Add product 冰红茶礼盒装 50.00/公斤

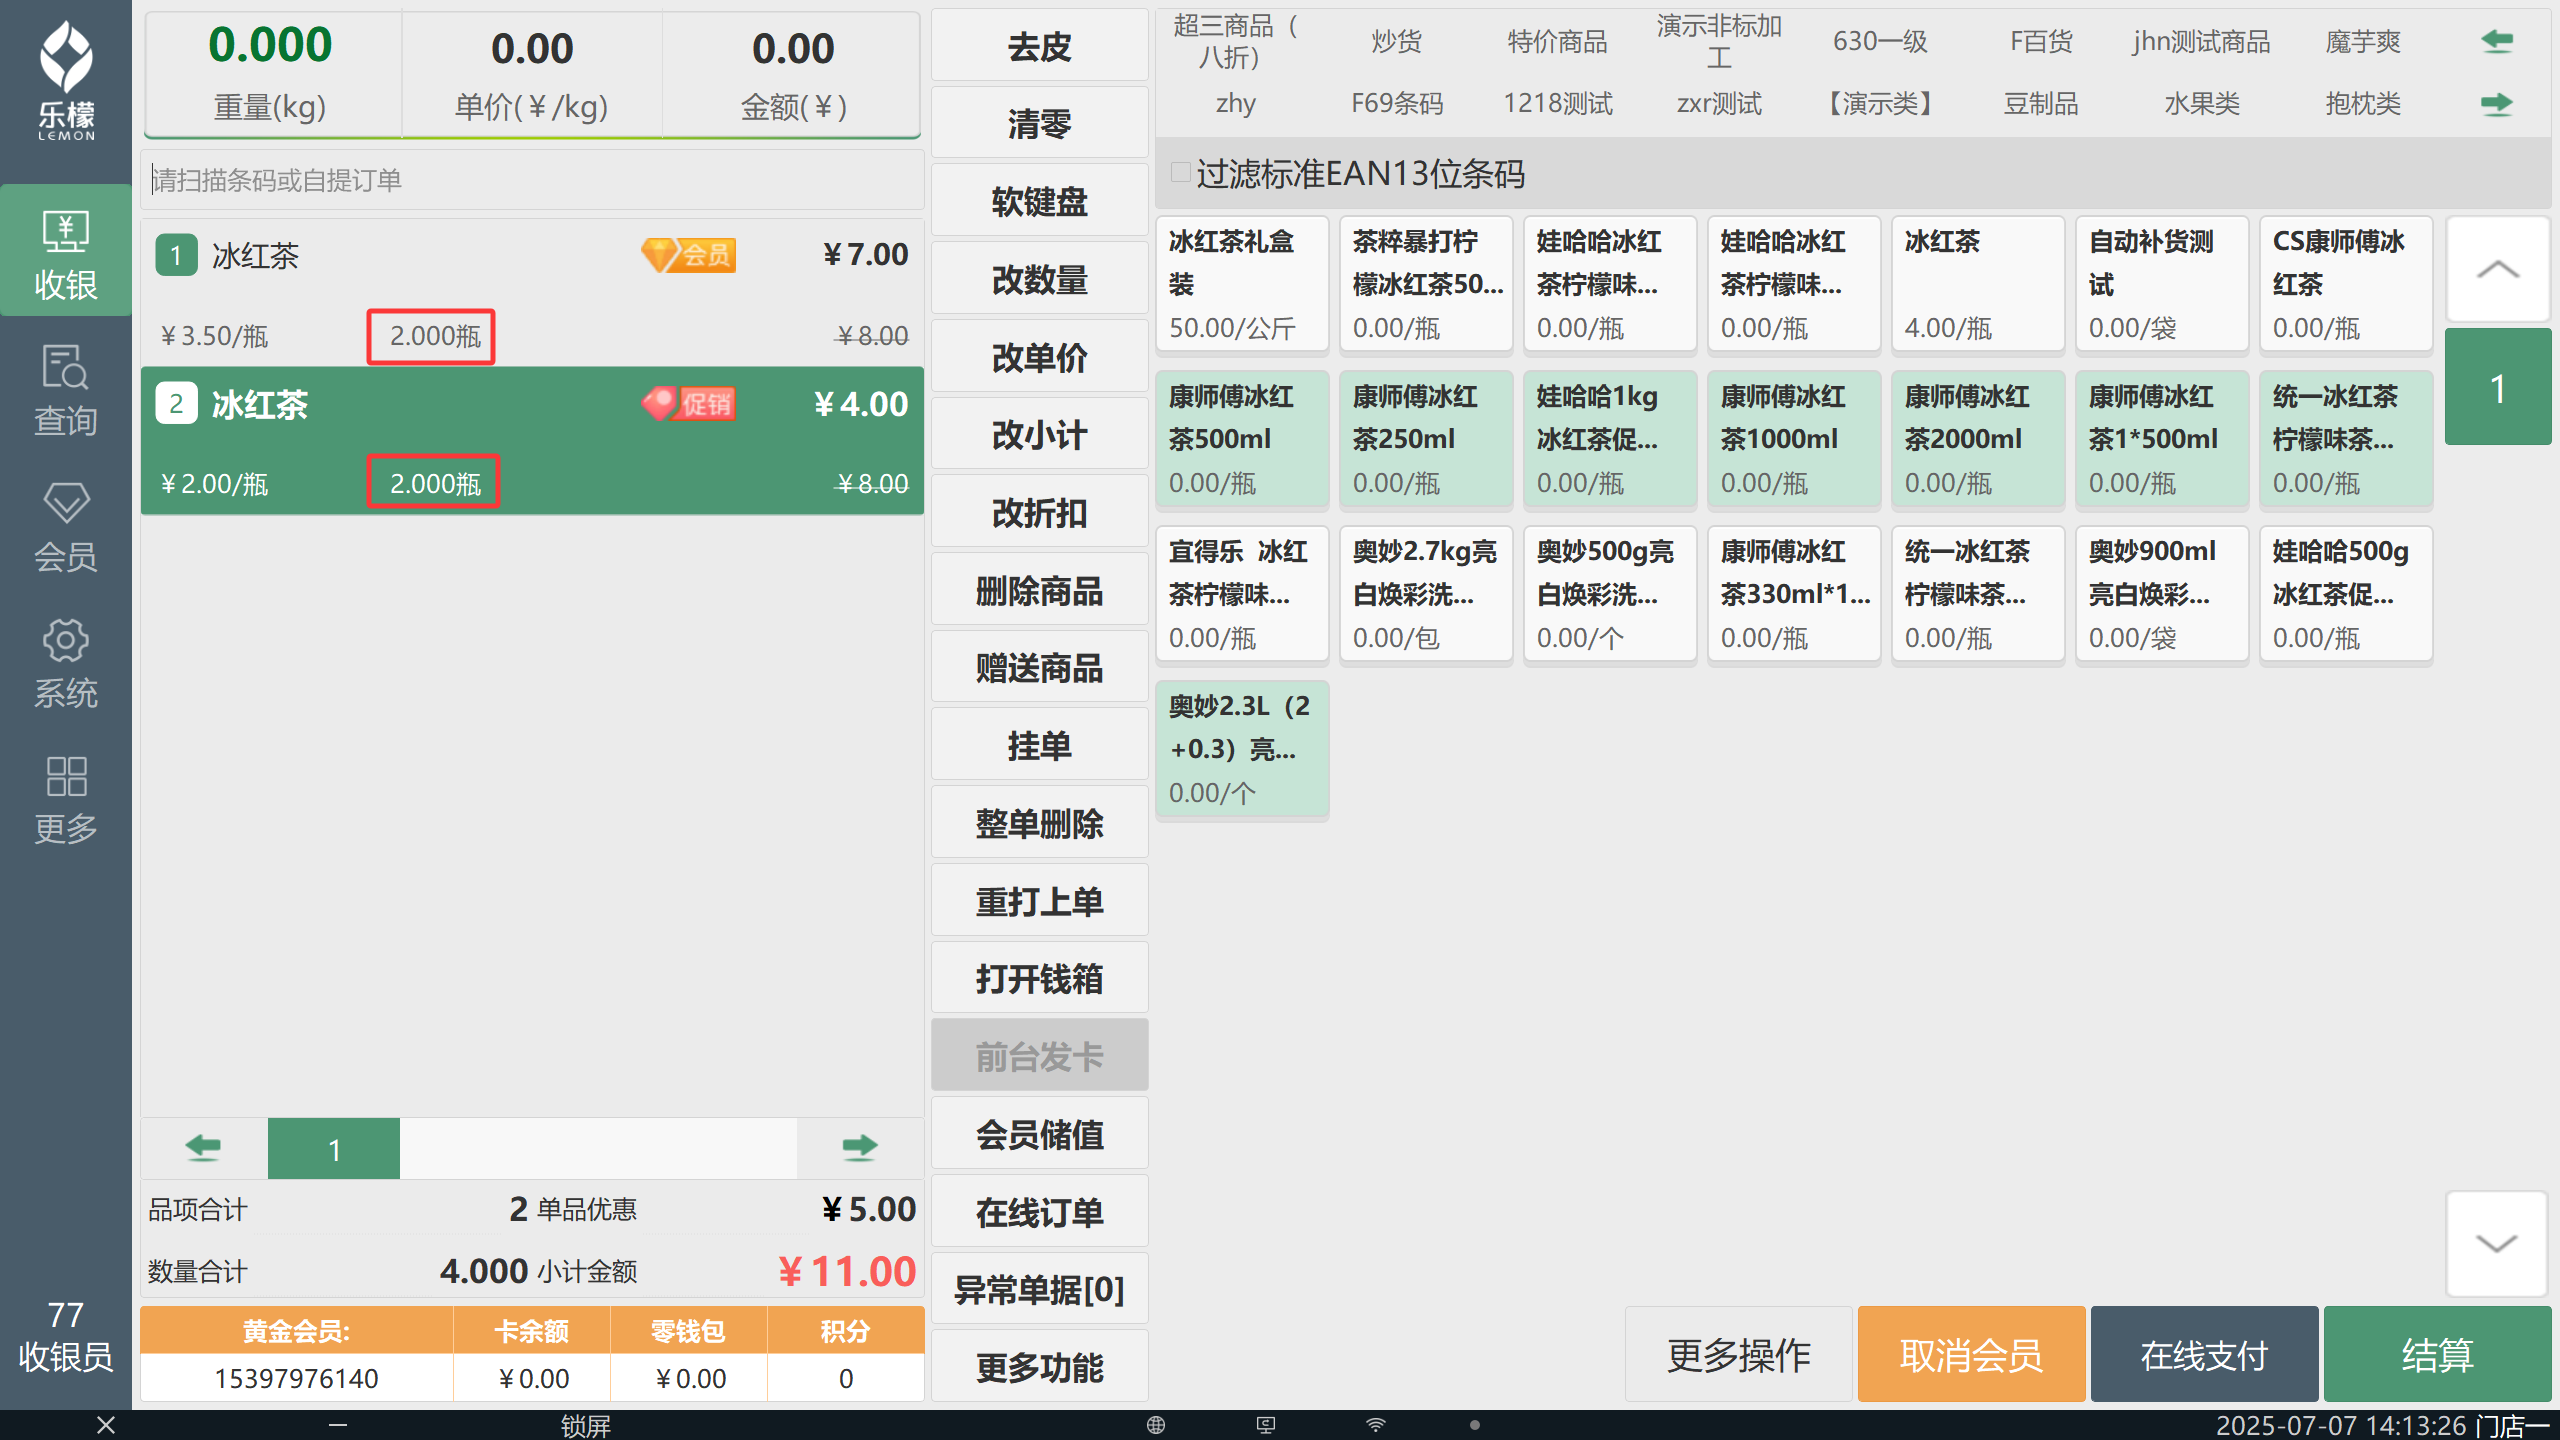click(x=1242, y=284)
